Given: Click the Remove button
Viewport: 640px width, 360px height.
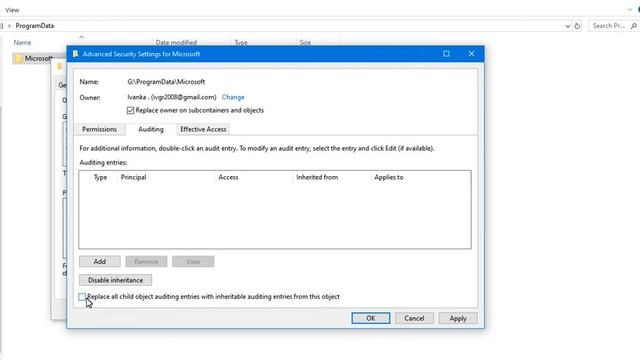Looking at the screenshot, I should 146,262.
